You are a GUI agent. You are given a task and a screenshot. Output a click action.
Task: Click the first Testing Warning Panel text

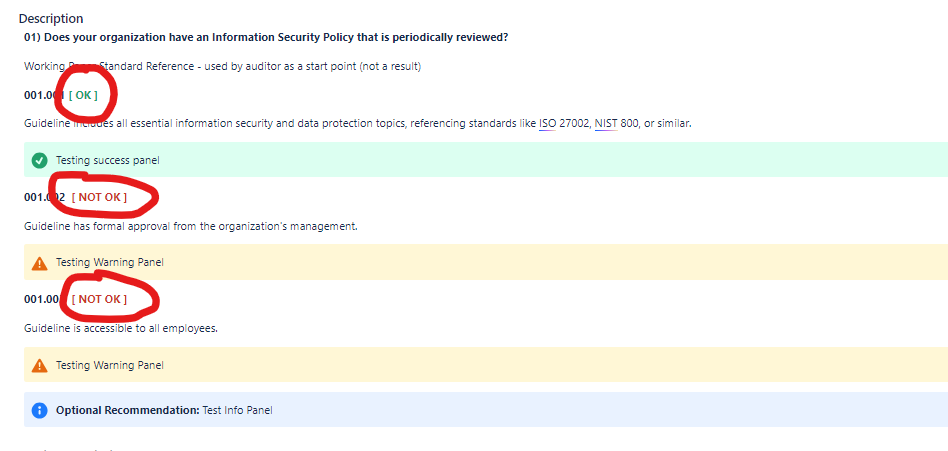point(109,262)
